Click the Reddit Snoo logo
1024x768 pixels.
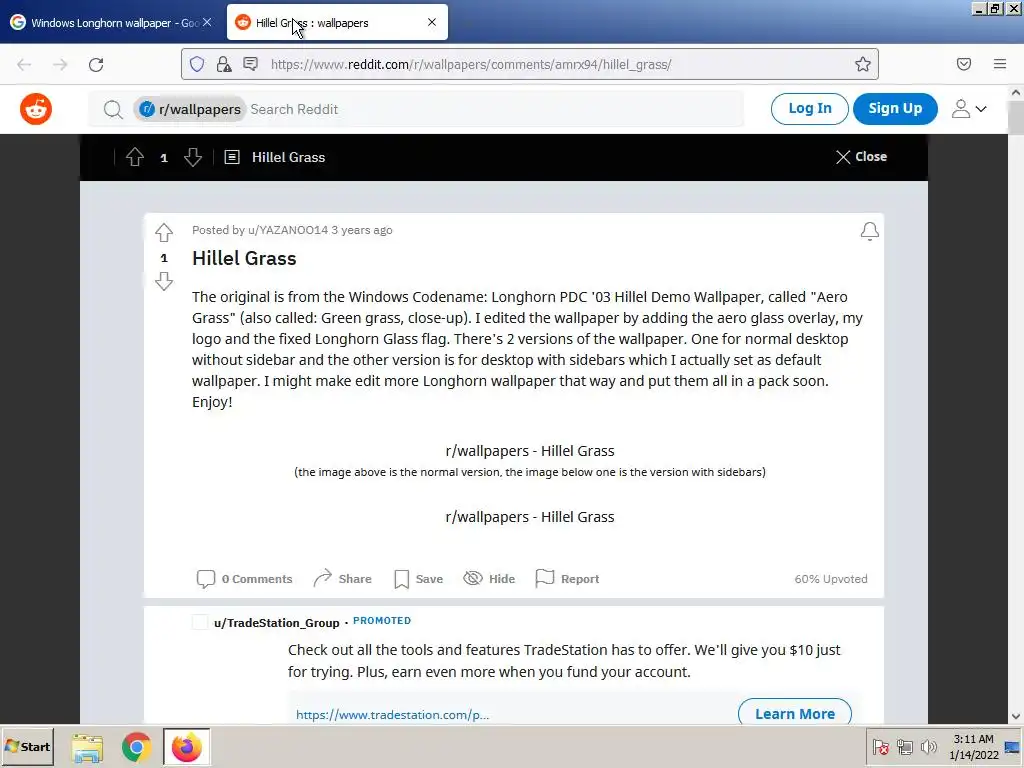click(36, 109)
